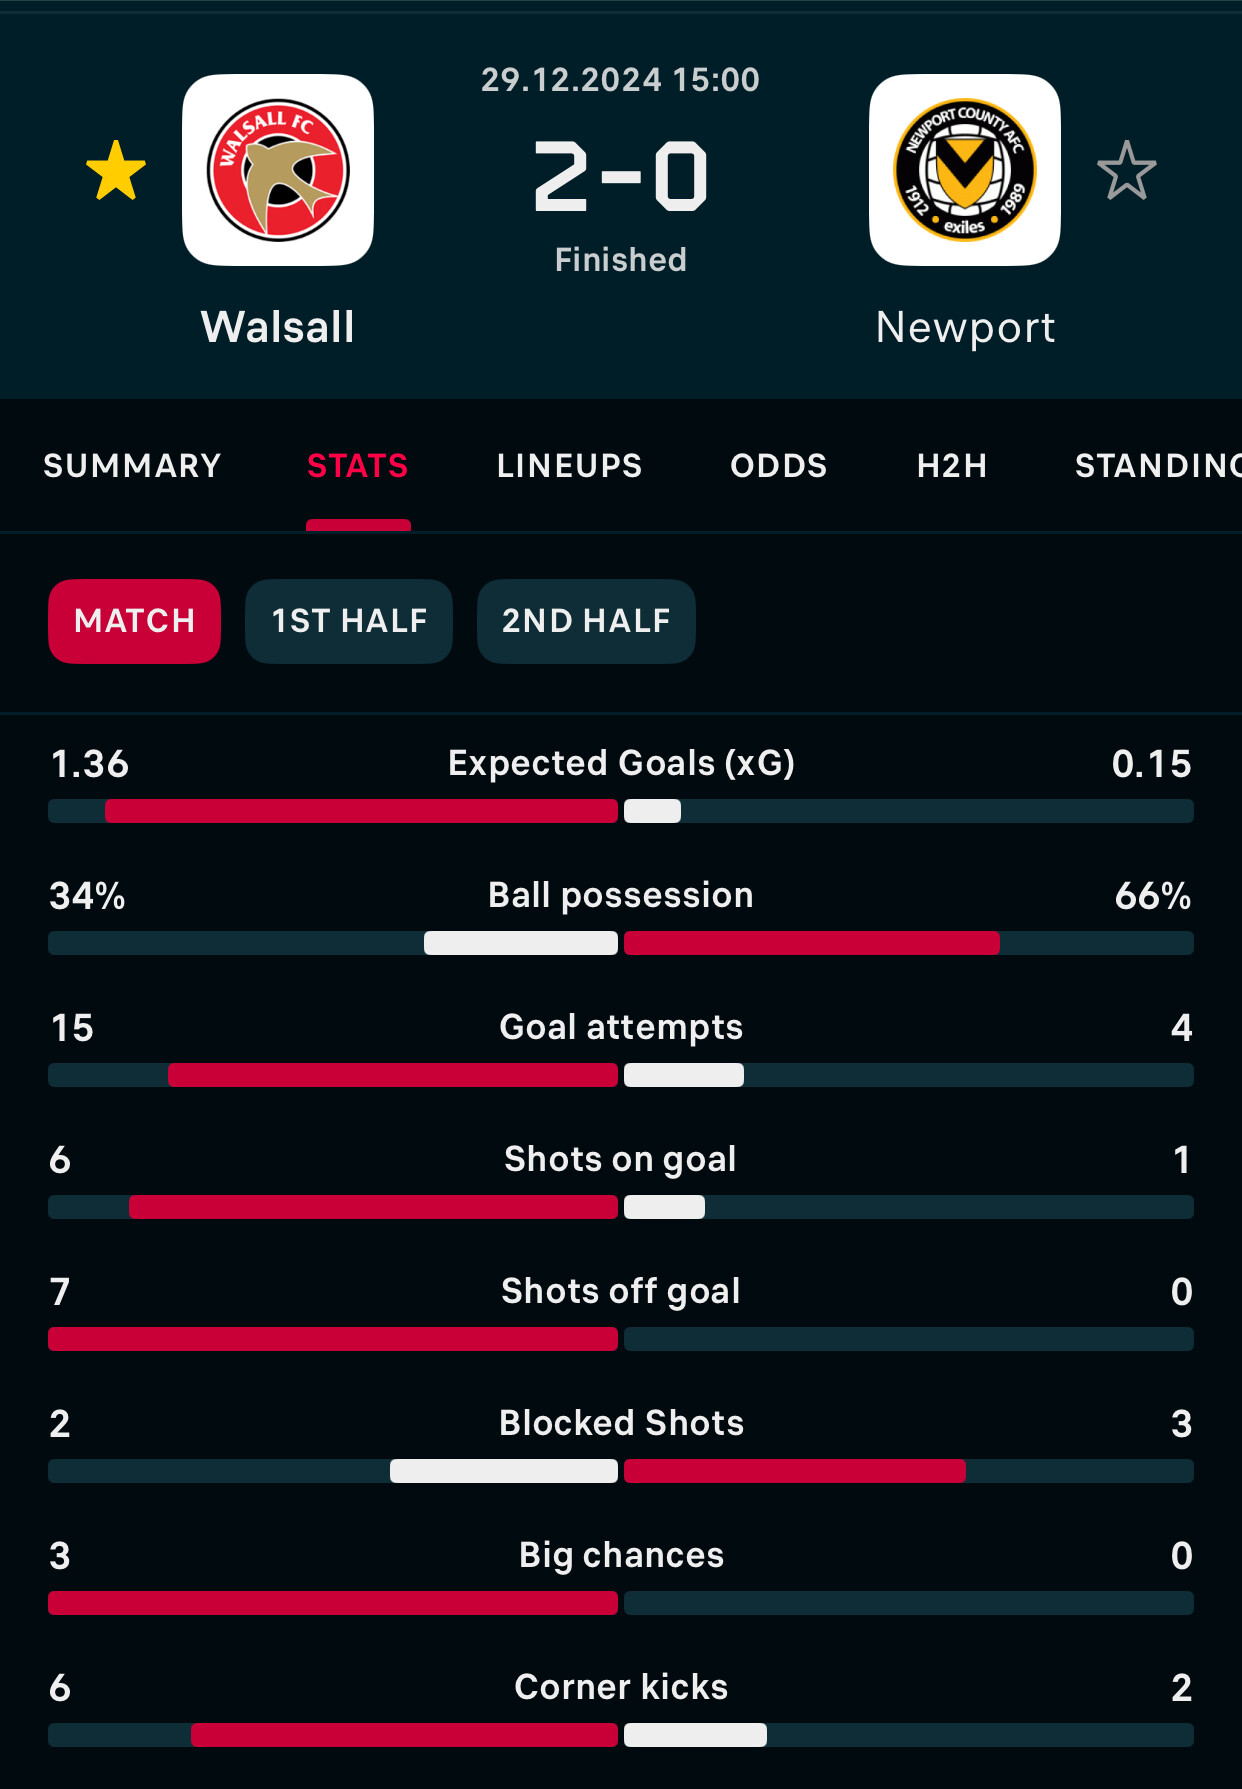Image resolution: width=1242 pixels, height=1789 pixels.
Task: Switch to the Summary tab
Action: coord(132,466)
